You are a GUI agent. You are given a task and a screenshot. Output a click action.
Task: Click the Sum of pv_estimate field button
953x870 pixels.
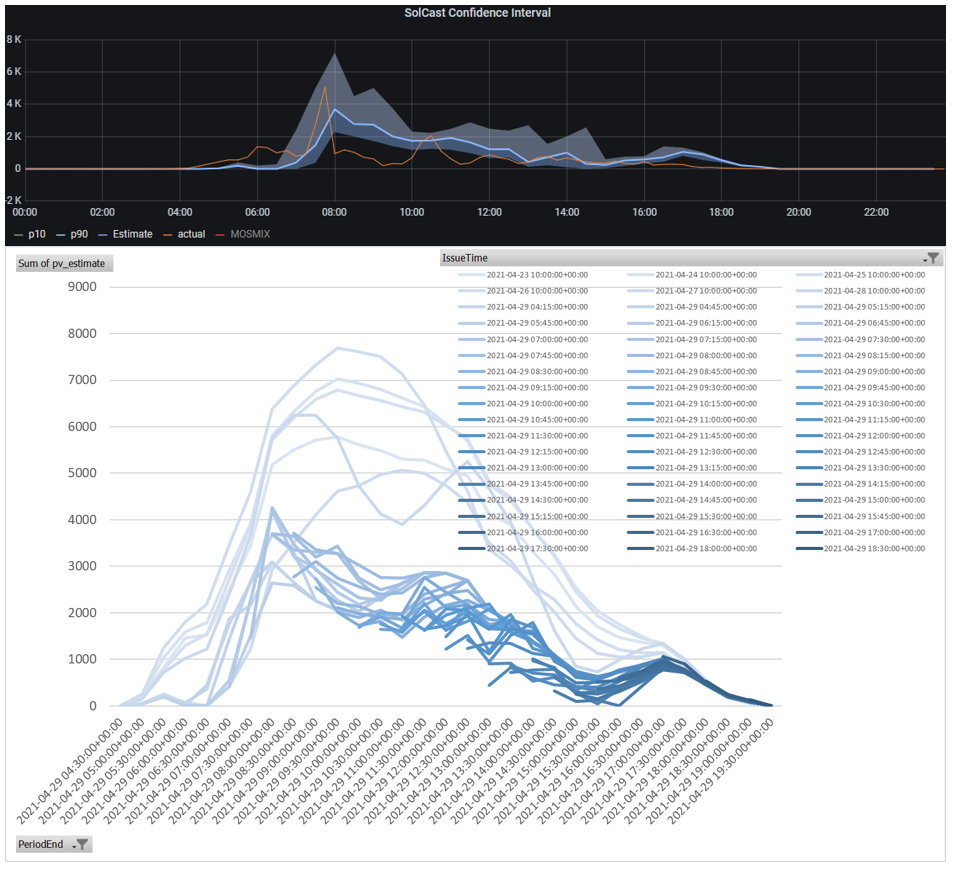click(64, 263)
